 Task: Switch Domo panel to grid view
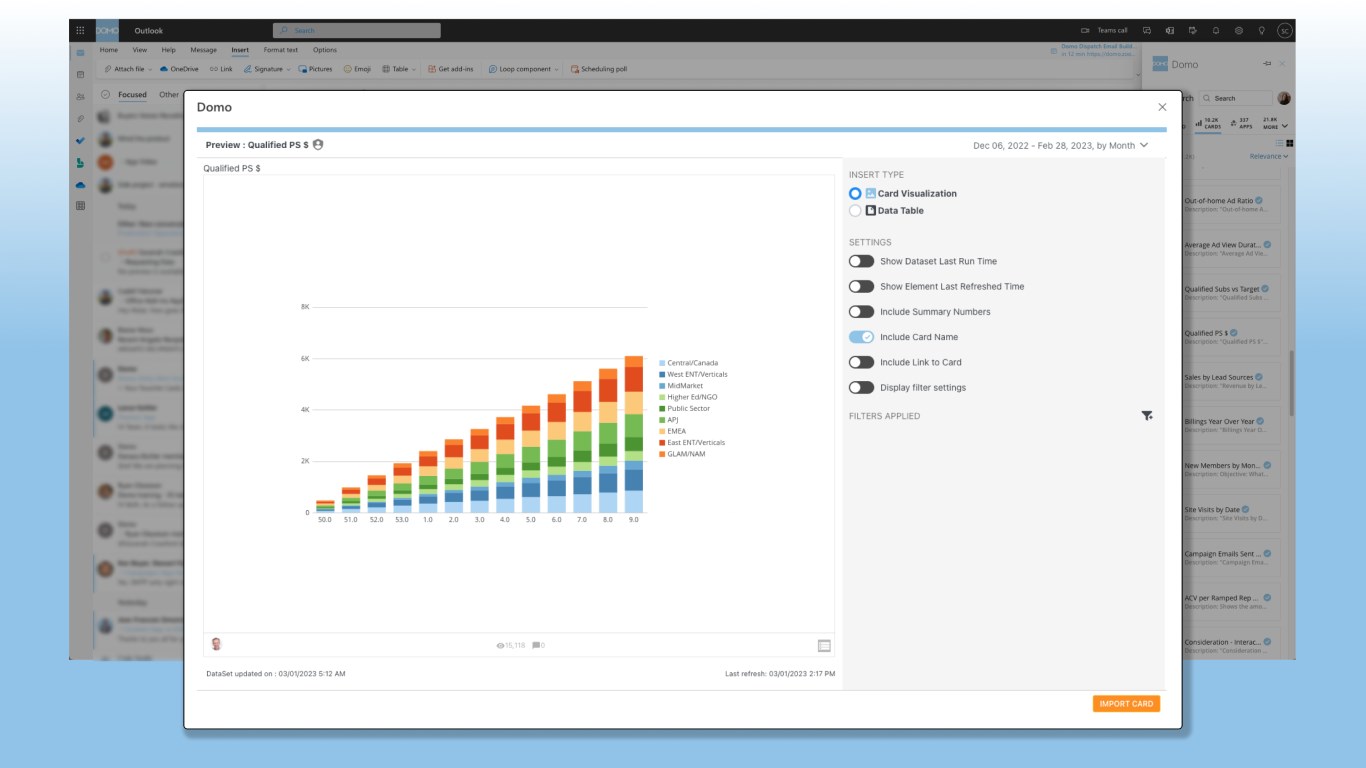pyautogui.click(x=1290, y=144)
